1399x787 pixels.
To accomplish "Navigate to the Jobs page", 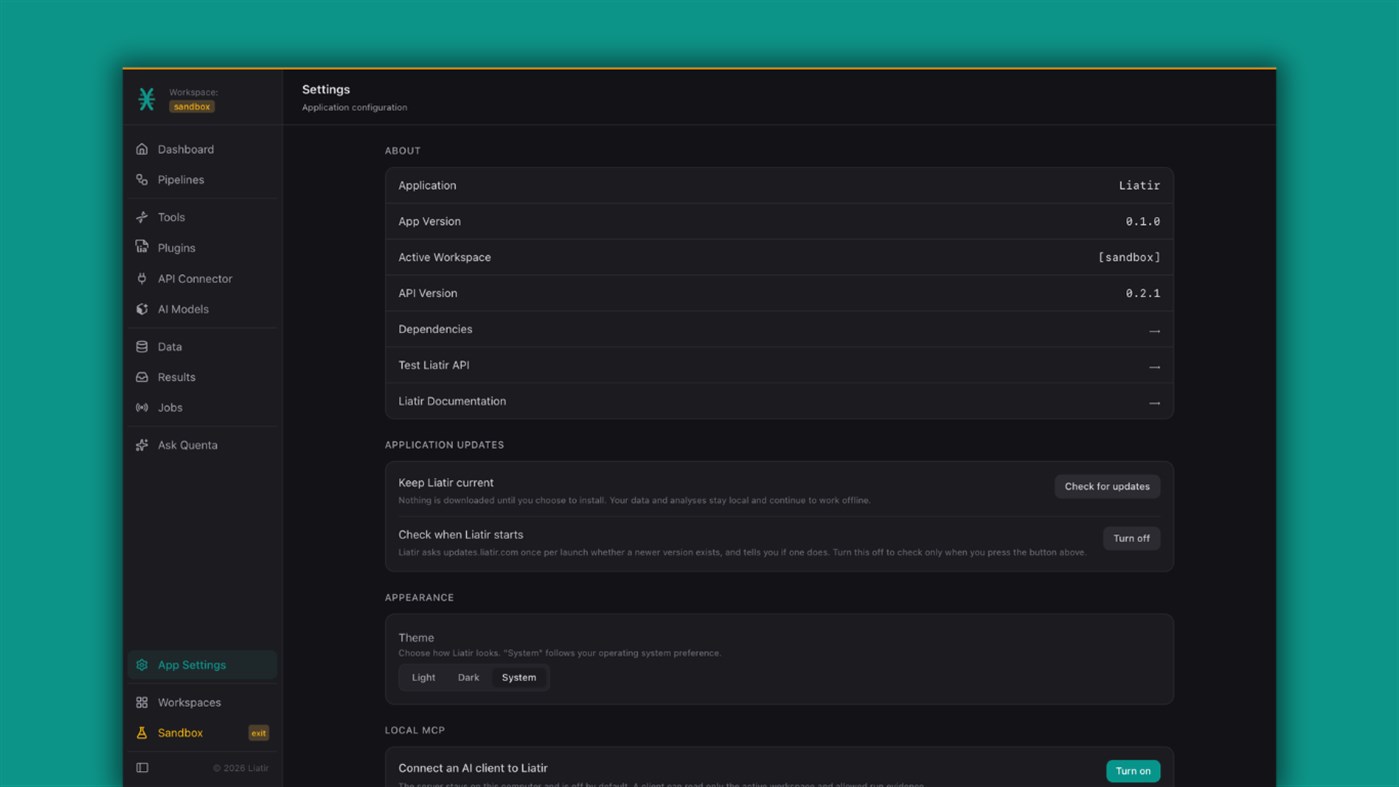I will point(202,408).
